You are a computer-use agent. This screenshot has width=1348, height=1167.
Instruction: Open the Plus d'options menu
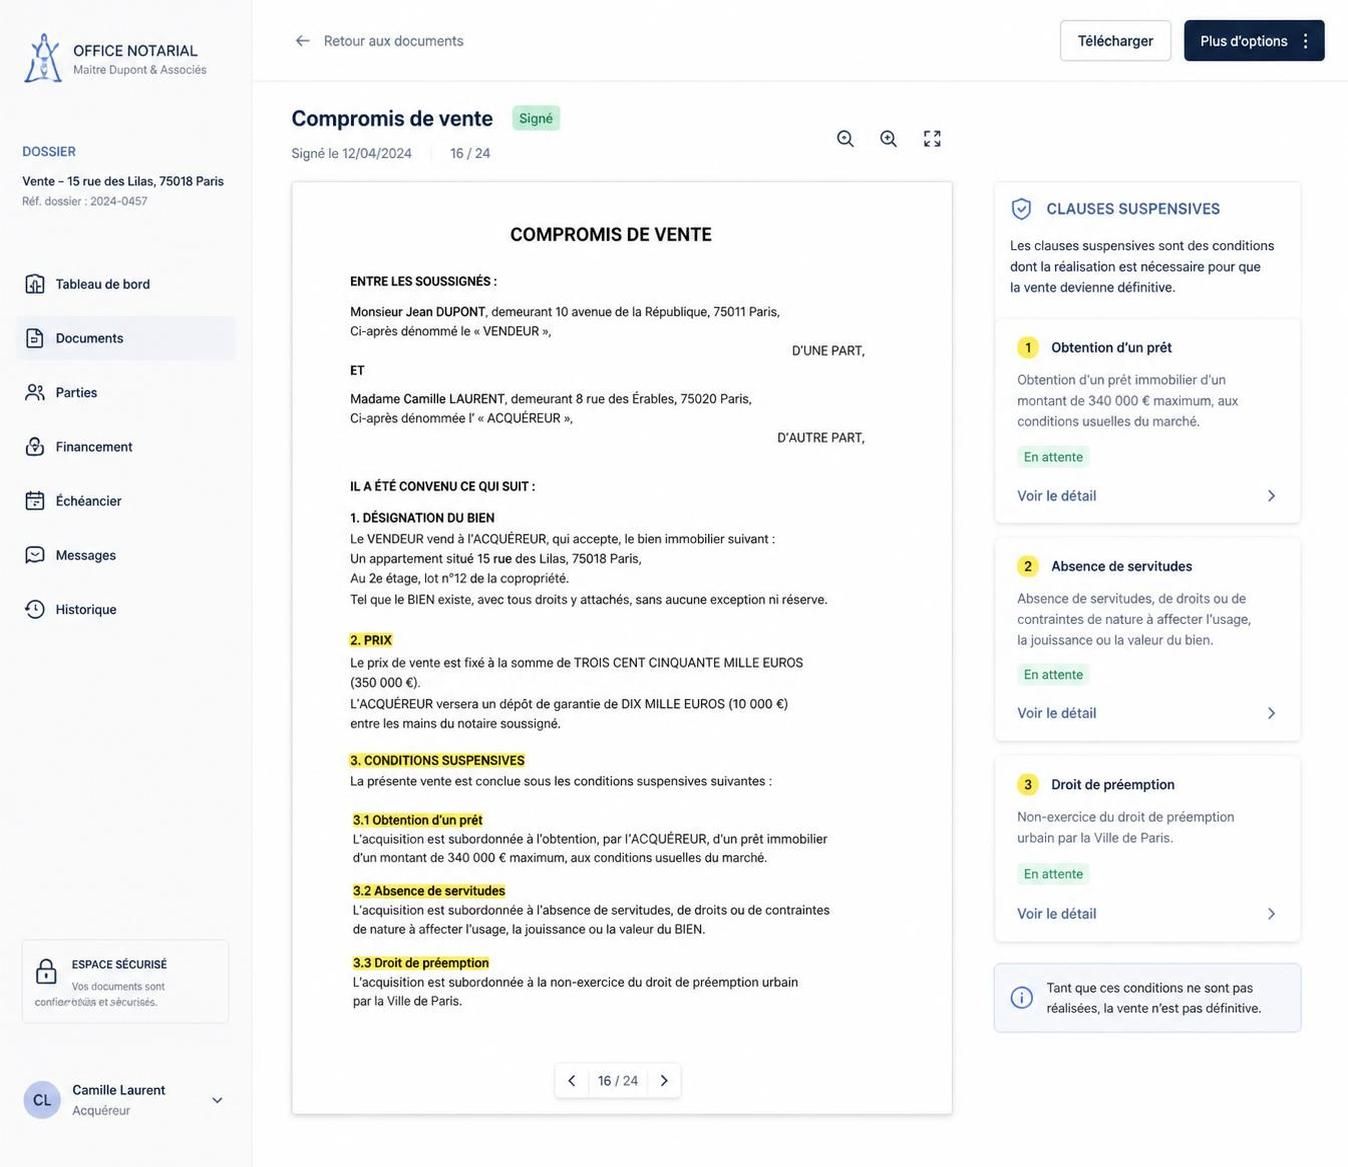1254,41
